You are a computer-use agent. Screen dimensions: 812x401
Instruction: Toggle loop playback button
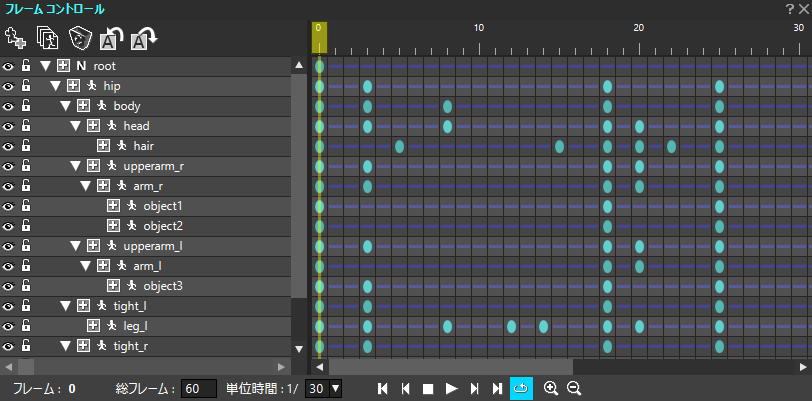[x=521, y=388]
